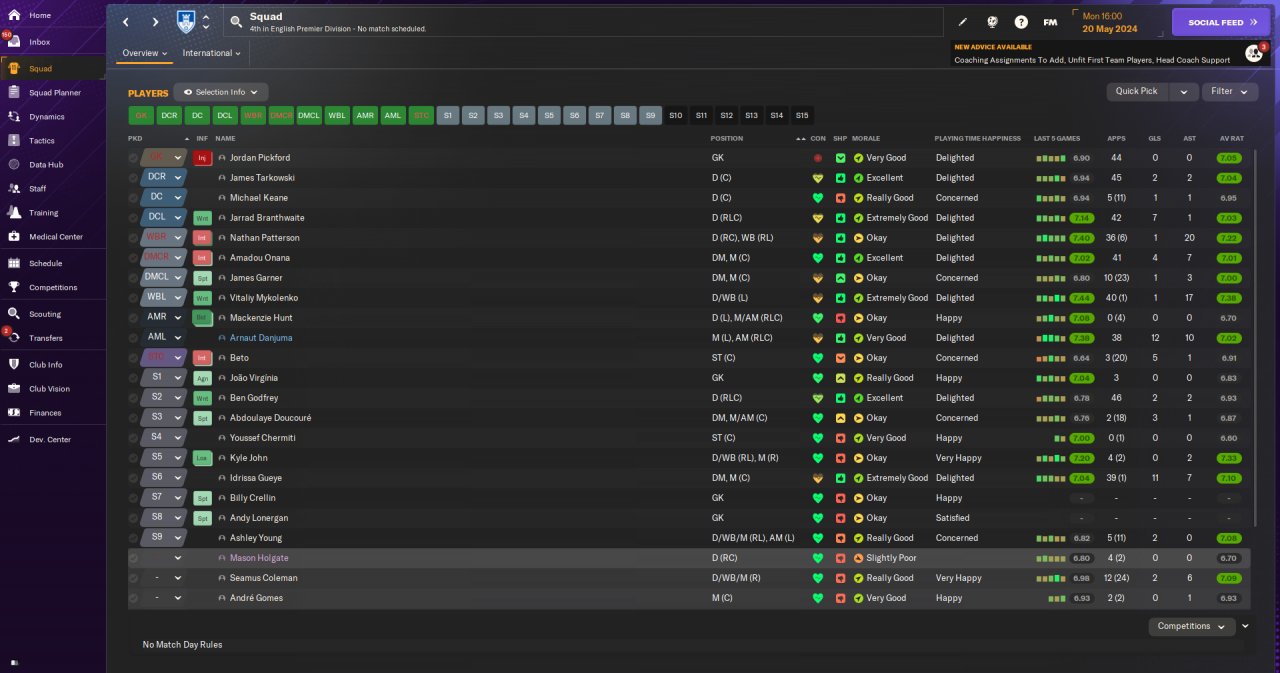Go to the Dynamics screen

47,116
